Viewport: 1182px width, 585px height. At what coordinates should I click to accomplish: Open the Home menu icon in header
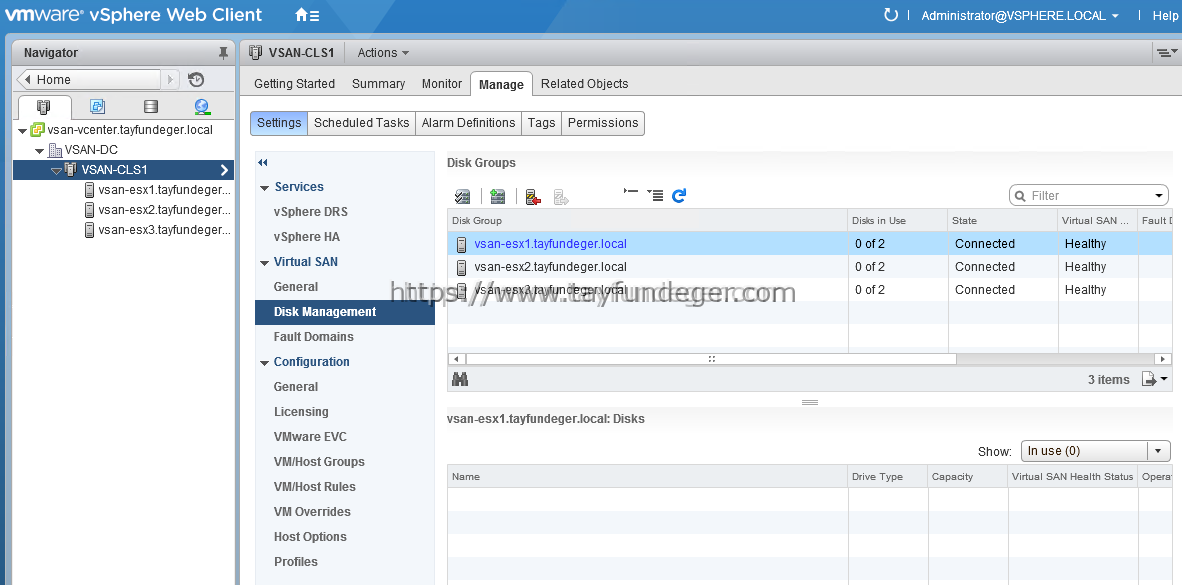[307, 15]
